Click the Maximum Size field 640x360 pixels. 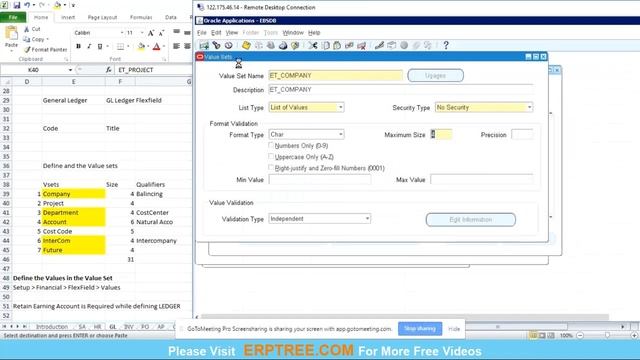click(441, 134)
